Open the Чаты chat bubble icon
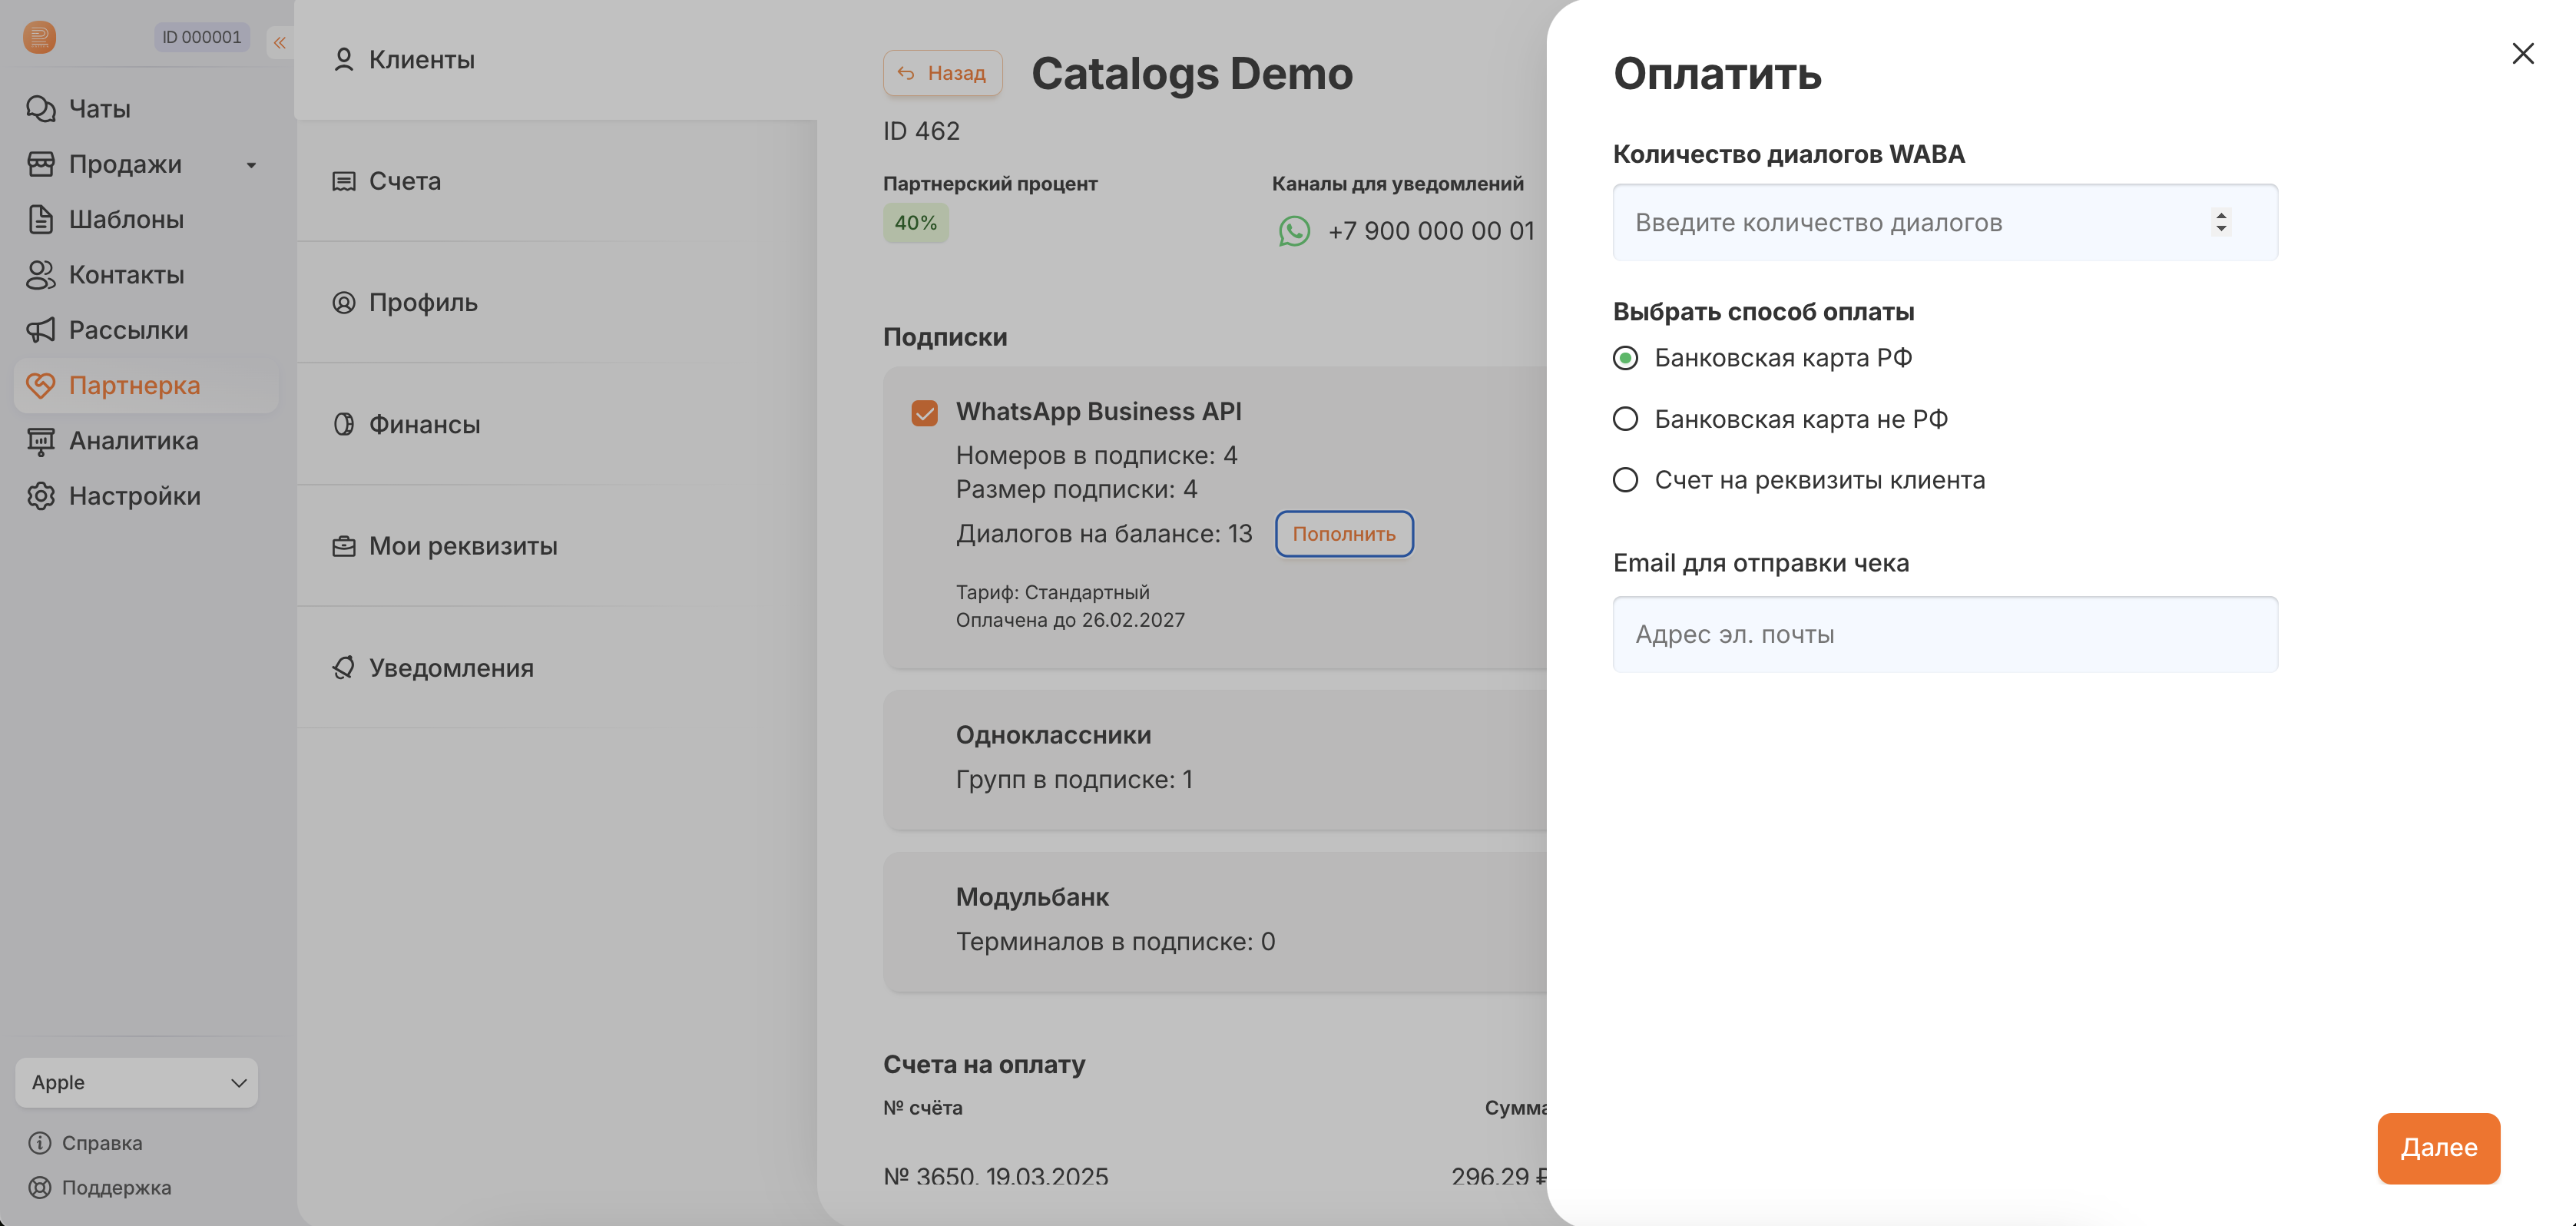2576x1226 pixels. coord(40,108)
